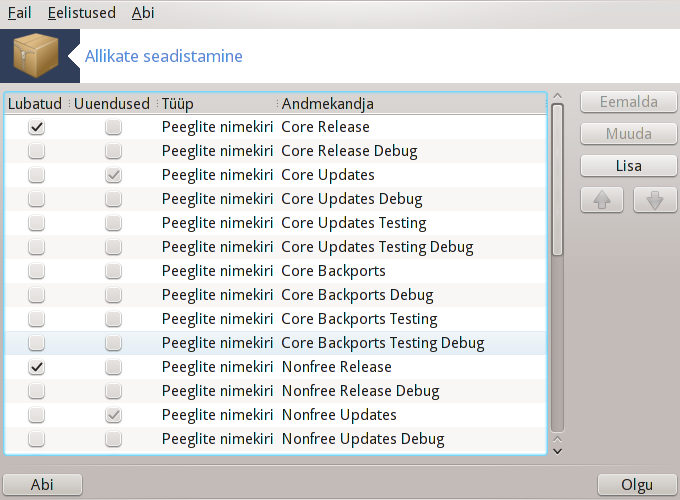
Task: Click the bottom scroll-up chevron
Action: pos(558,440)
